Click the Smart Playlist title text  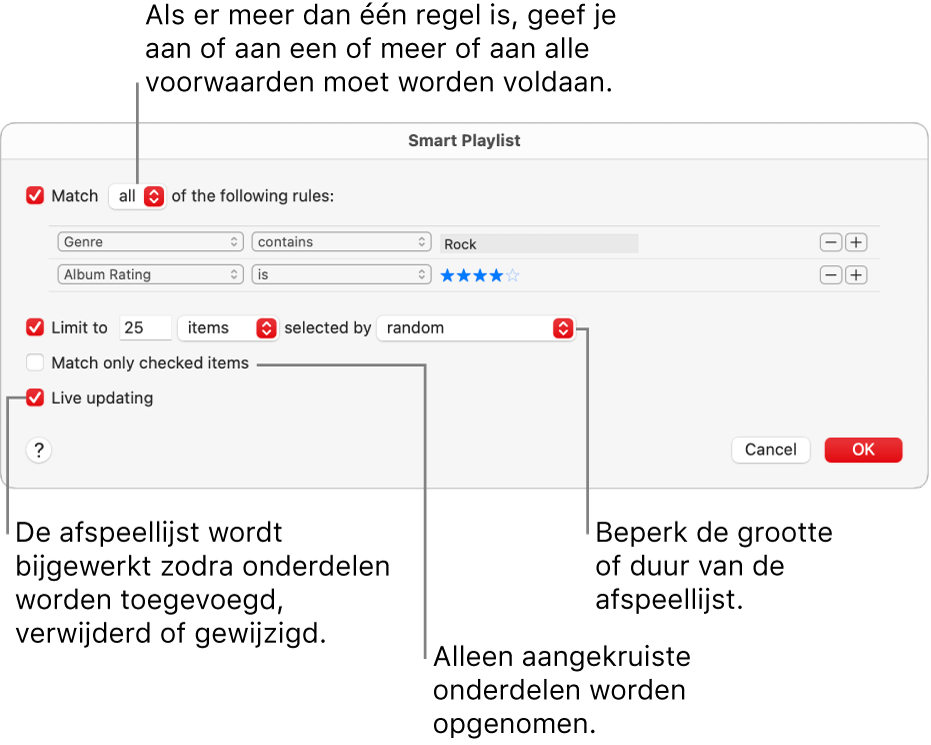point(464,141)
